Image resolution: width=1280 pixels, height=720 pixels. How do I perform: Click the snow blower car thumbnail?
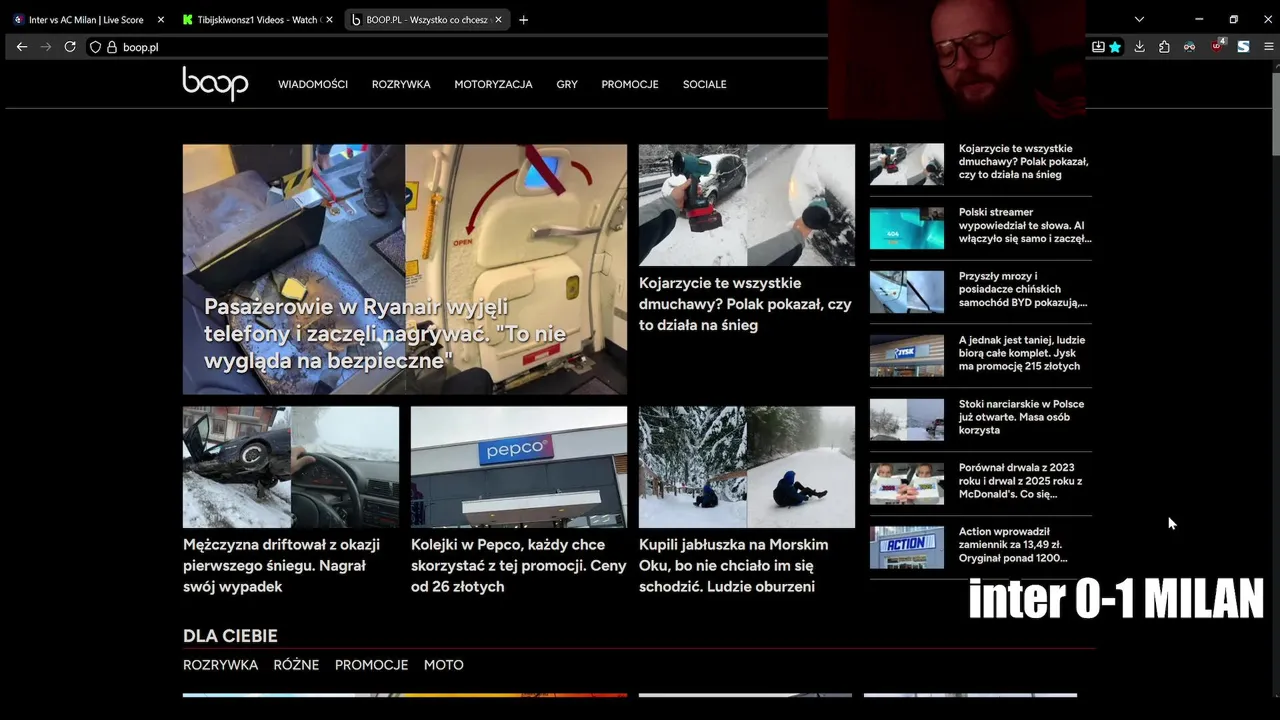(747, 205)
